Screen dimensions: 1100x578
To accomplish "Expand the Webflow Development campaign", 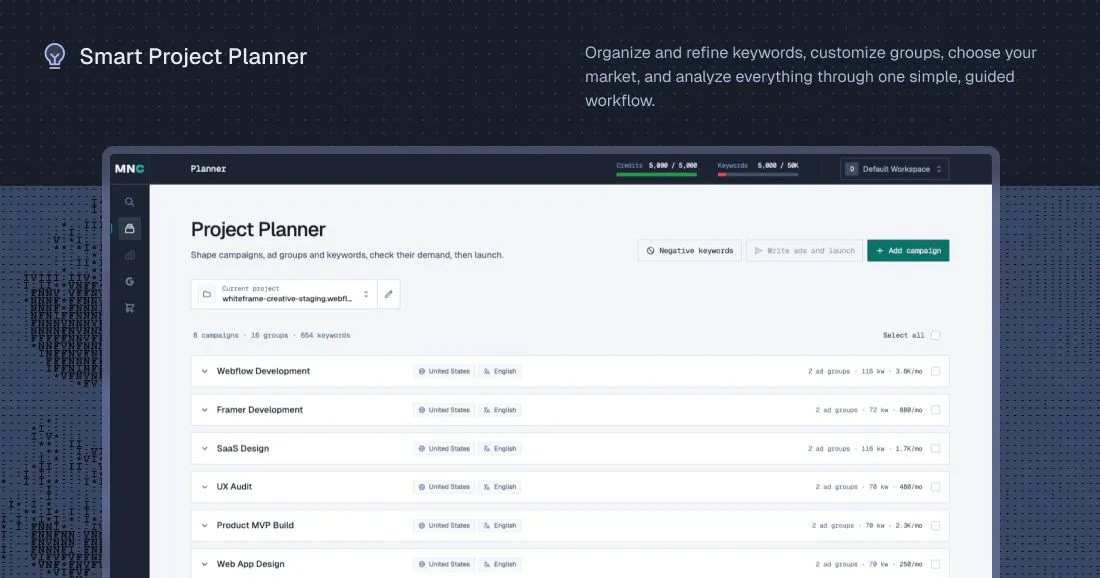I will pos(205,371).
